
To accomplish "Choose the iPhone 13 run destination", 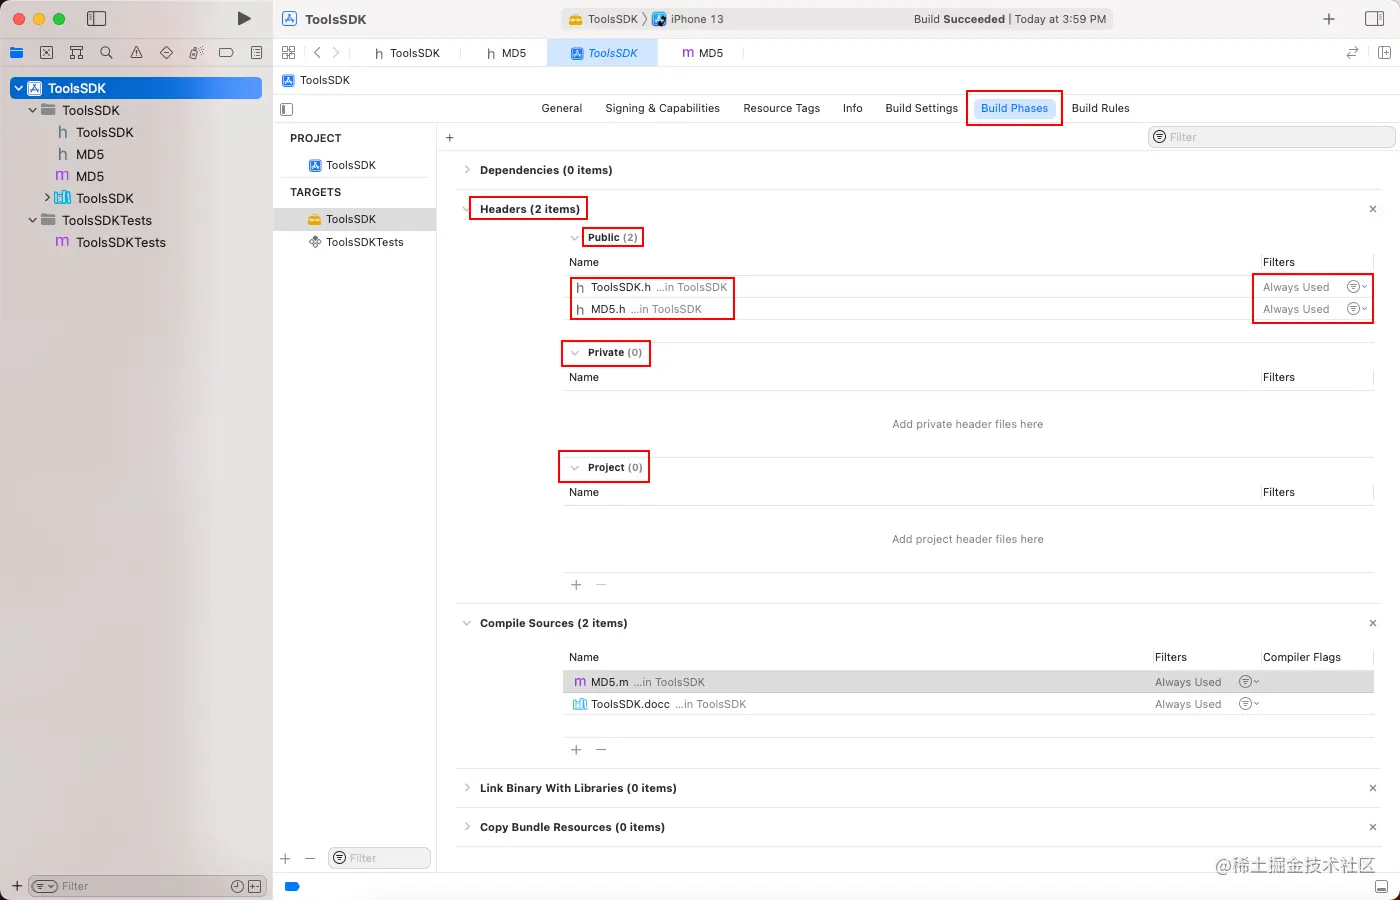I will (688, 19).
